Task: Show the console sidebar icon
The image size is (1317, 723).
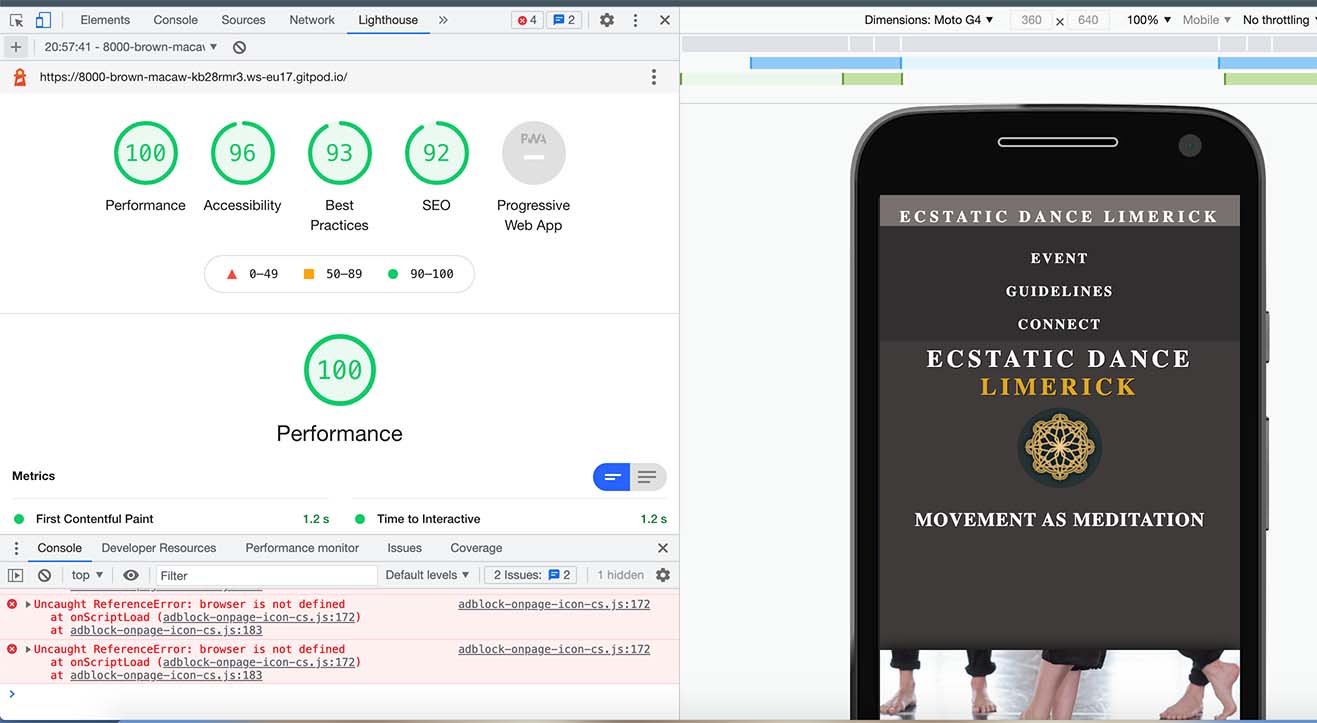Action: tap(15, 575)
